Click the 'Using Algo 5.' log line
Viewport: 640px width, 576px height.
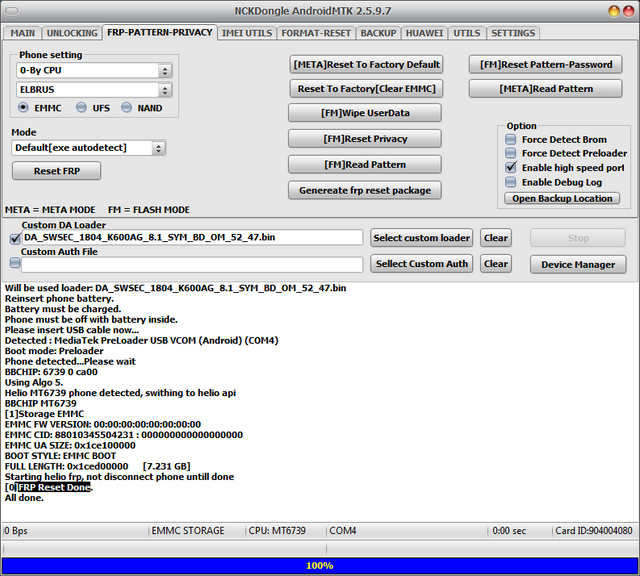click(x=34, y=383)
